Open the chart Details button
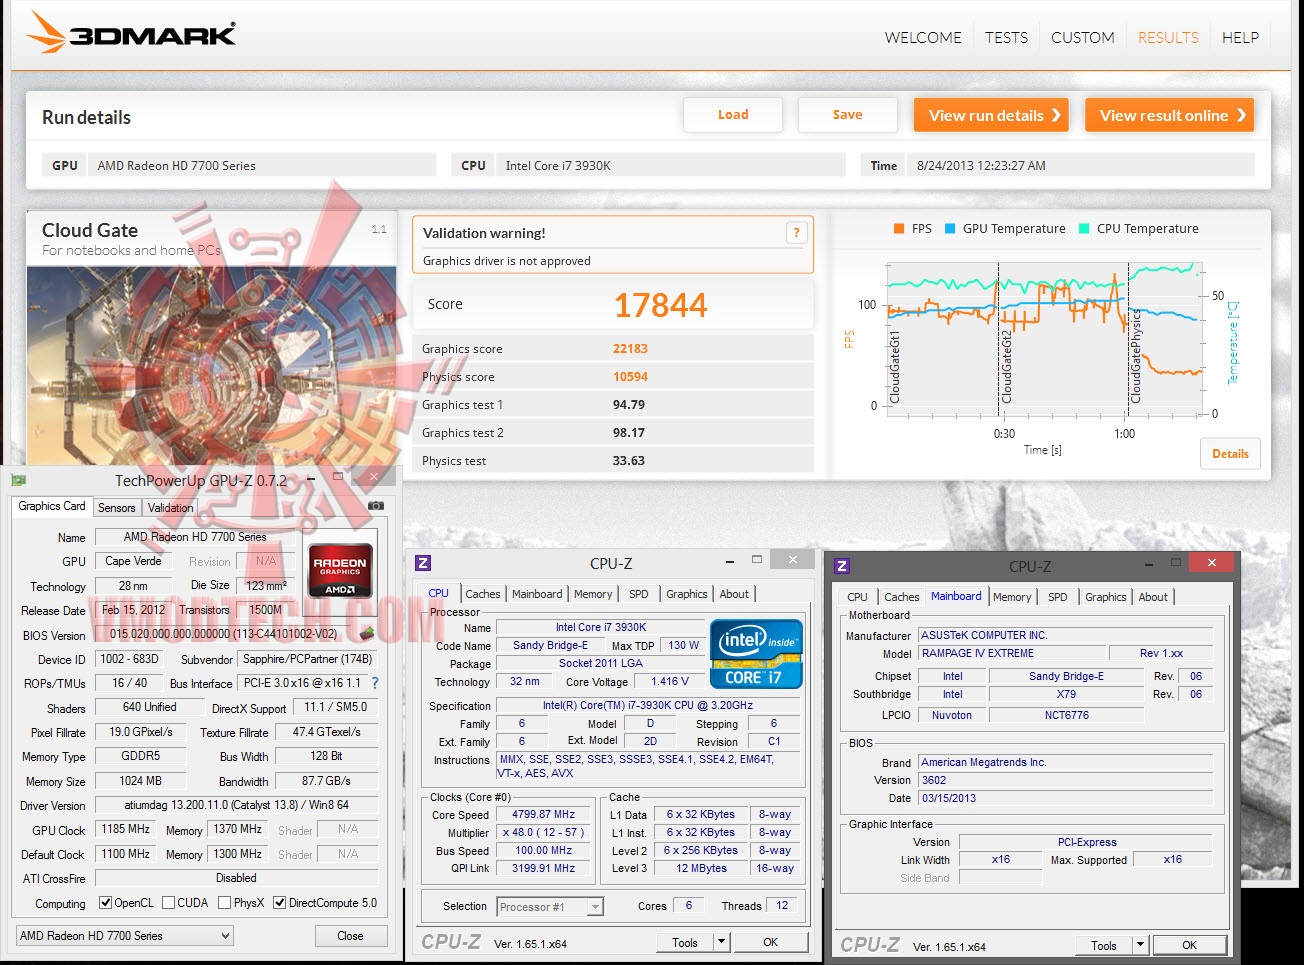This screenshot has width=1304, height=965. (x=1230, y=453)
